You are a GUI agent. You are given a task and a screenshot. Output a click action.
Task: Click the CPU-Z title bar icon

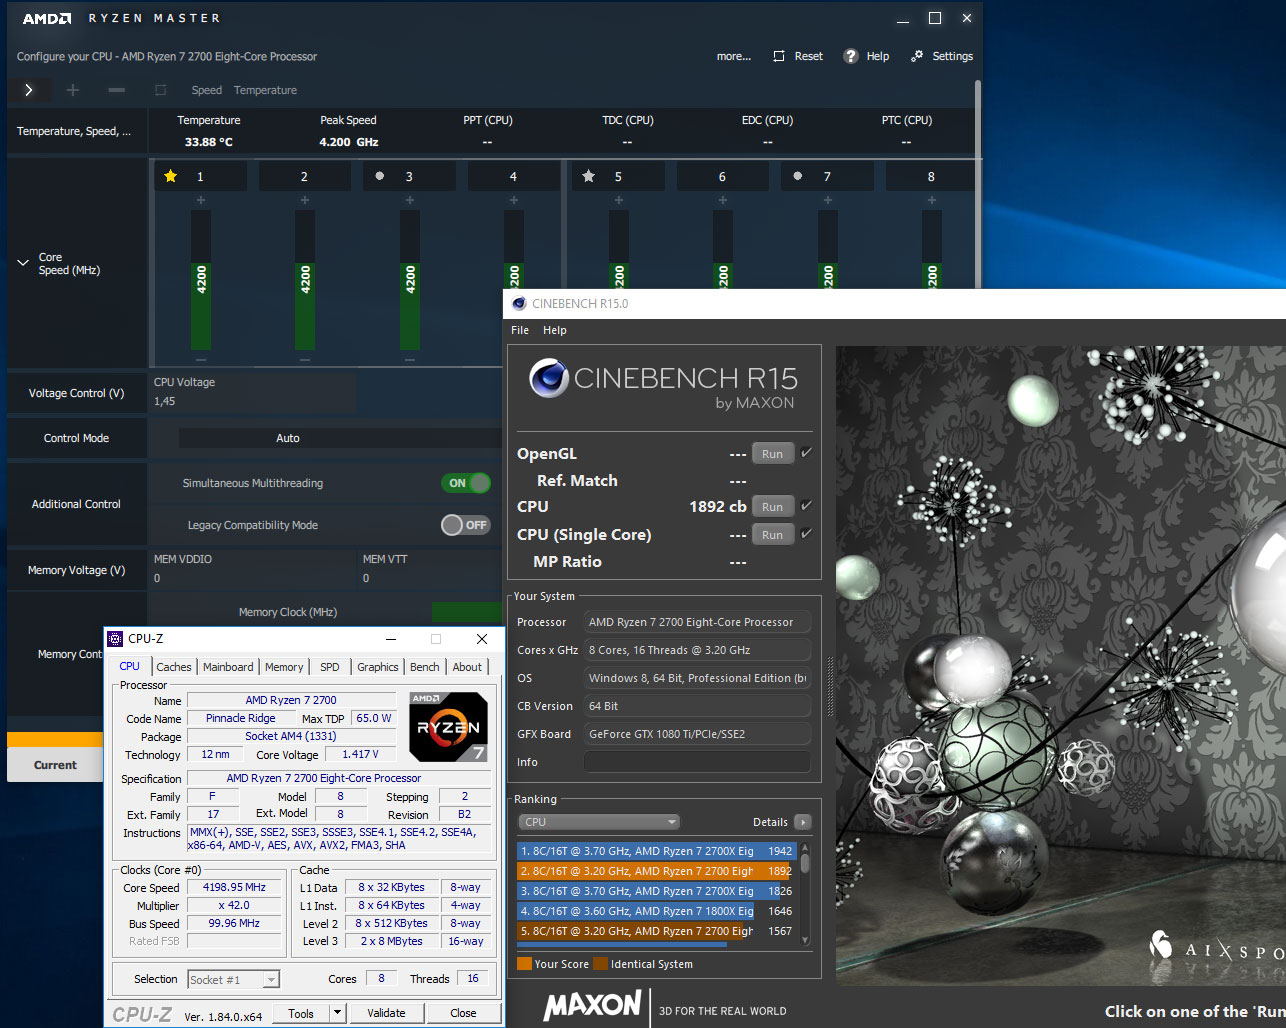[x=116, y=639]
